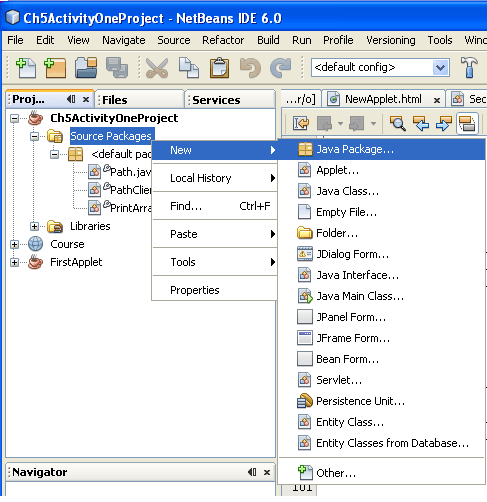Open Local History submenu
Viewport: 487px width, 502px height.
click(215, 178)
